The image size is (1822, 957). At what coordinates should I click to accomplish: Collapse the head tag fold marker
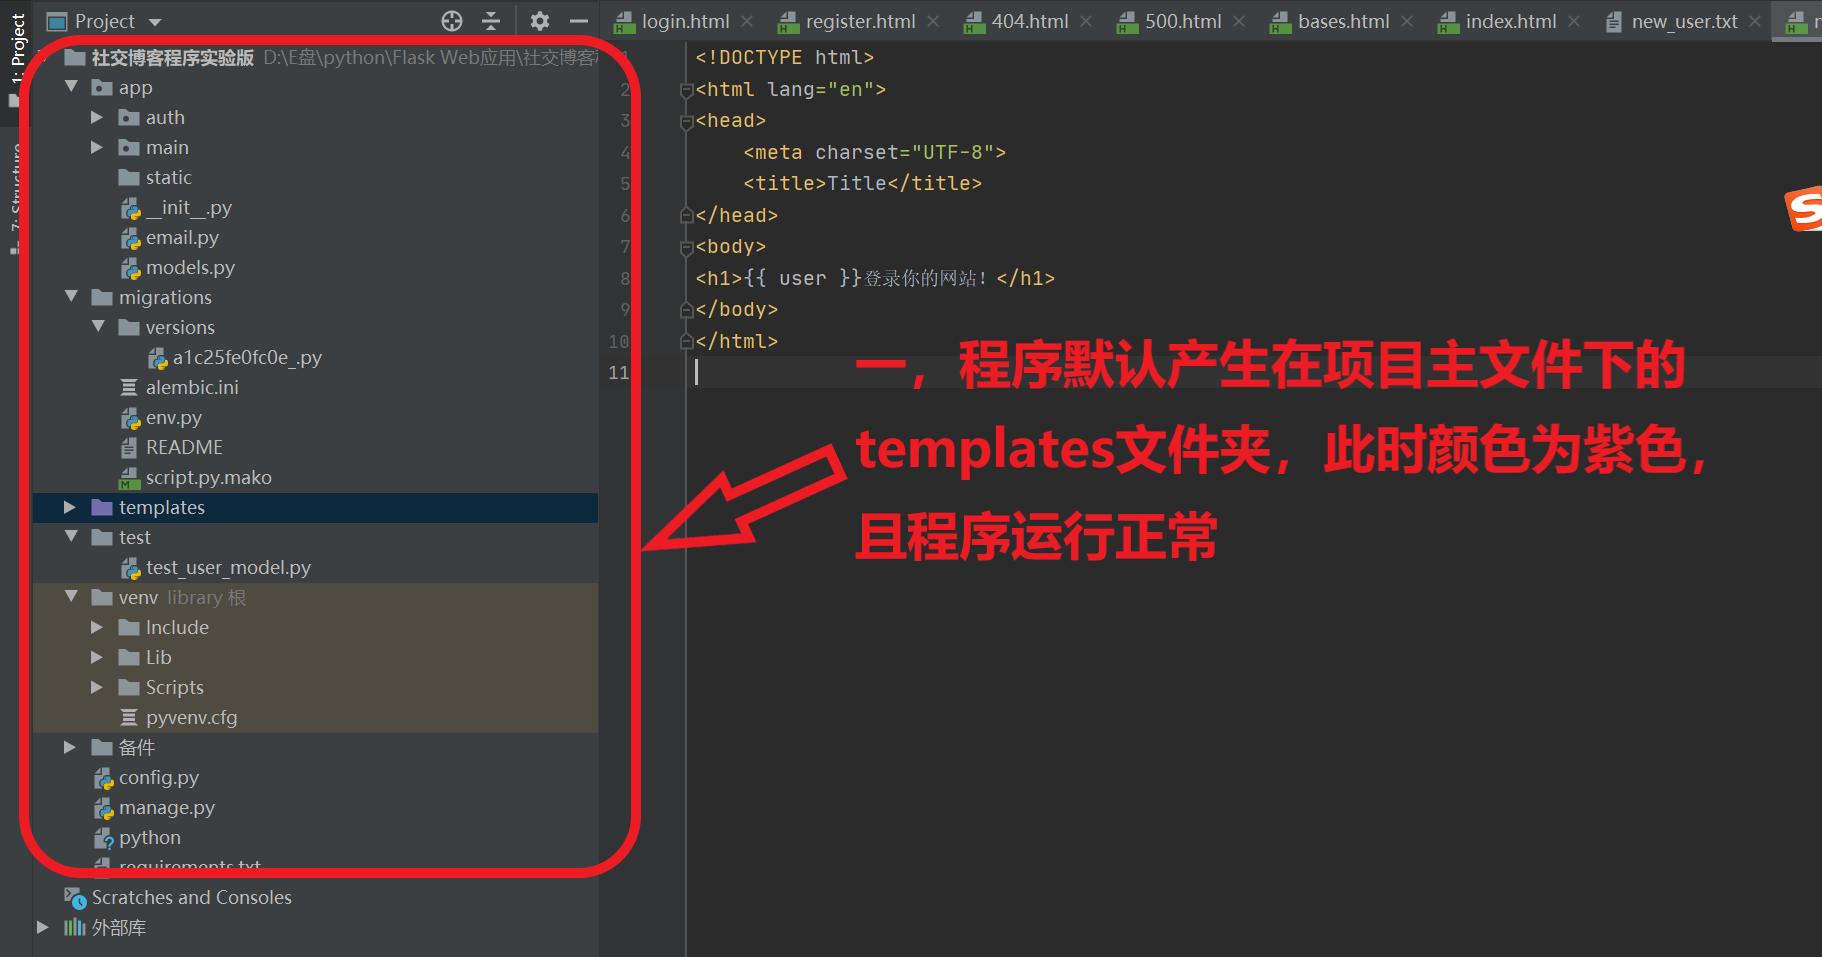coord(686,120)
